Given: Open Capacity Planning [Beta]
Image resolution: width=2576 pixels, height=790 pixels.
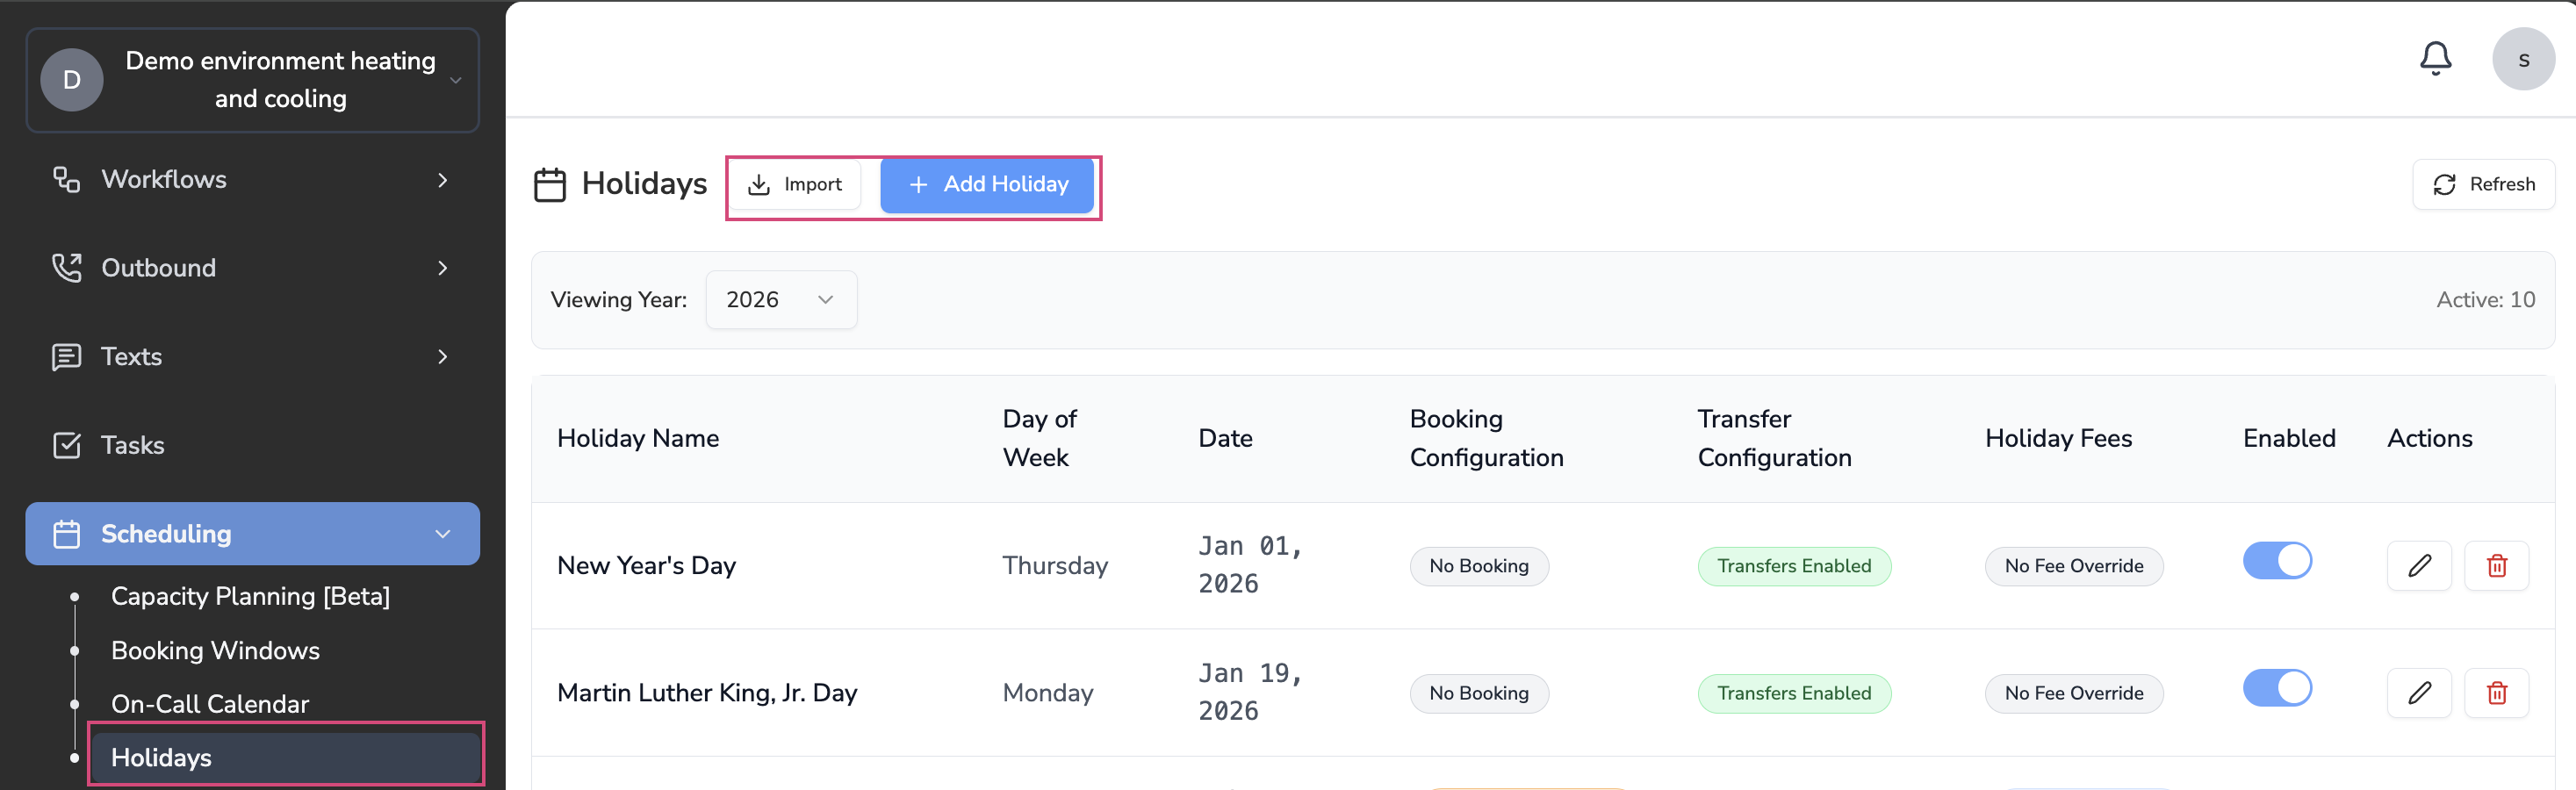Looking at the screenshot, I should [250, 597].
